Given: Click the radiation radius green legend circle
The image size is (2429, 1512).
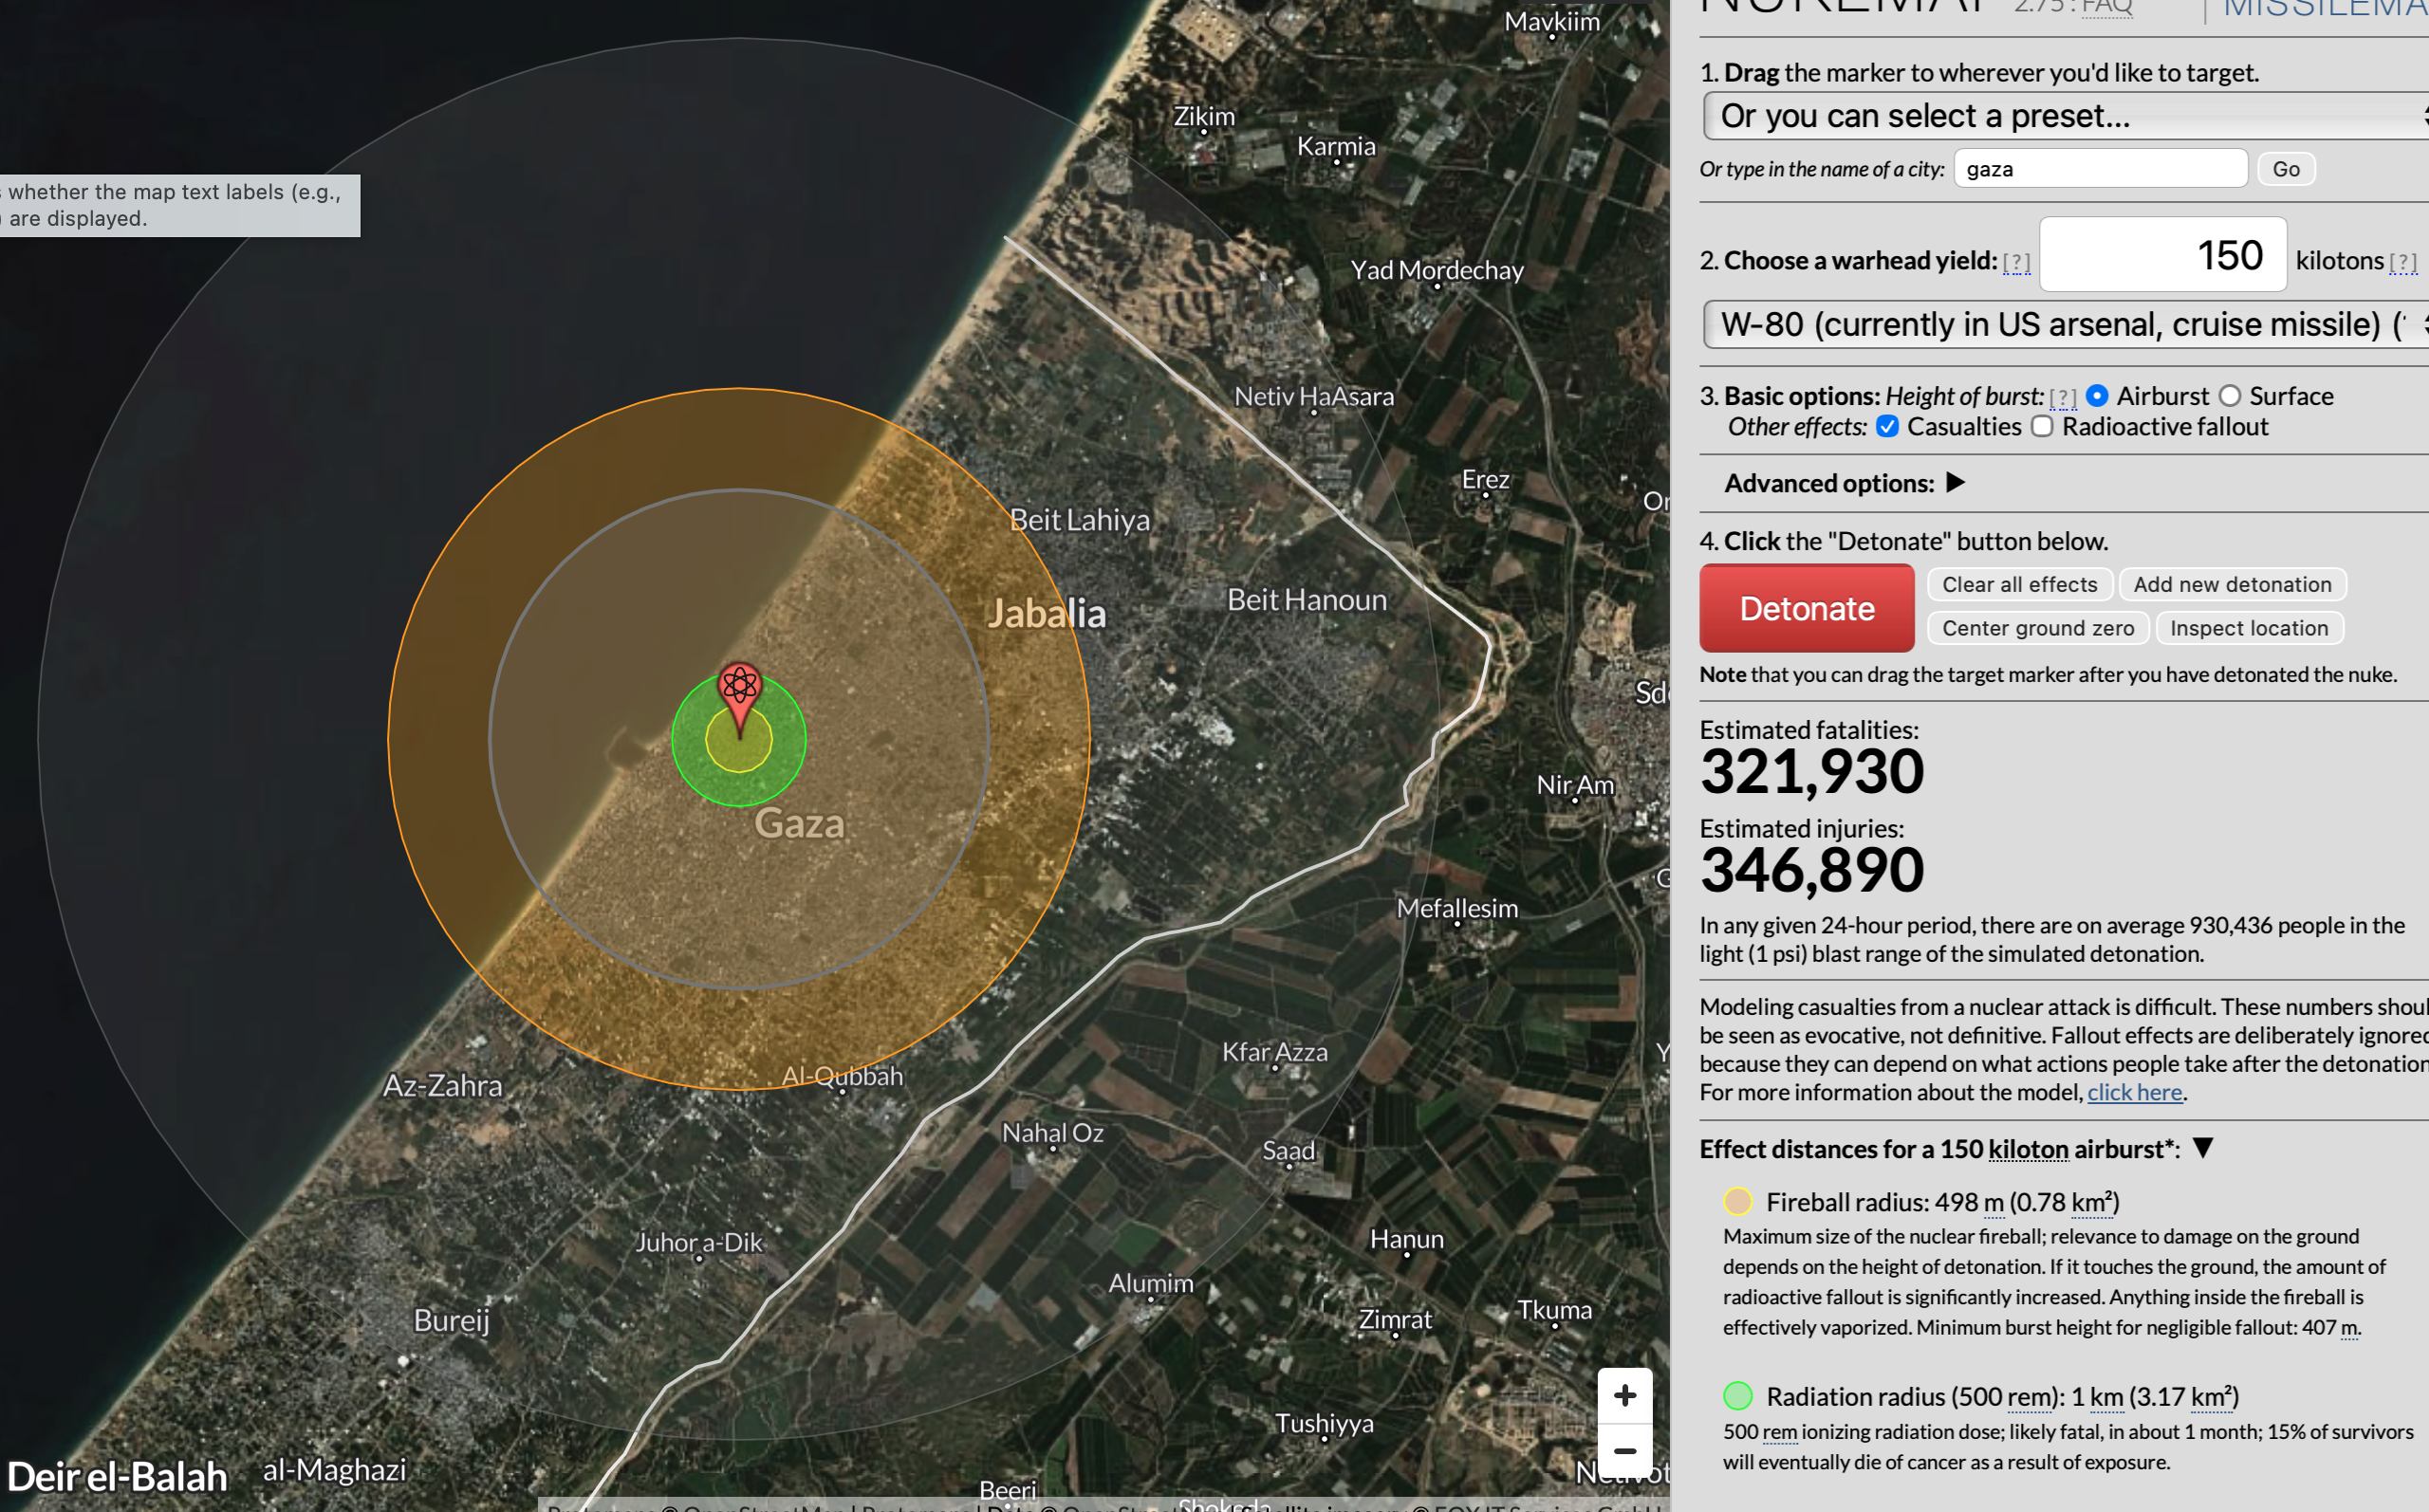Looking at the screenshot, I should point(1738,1395).
